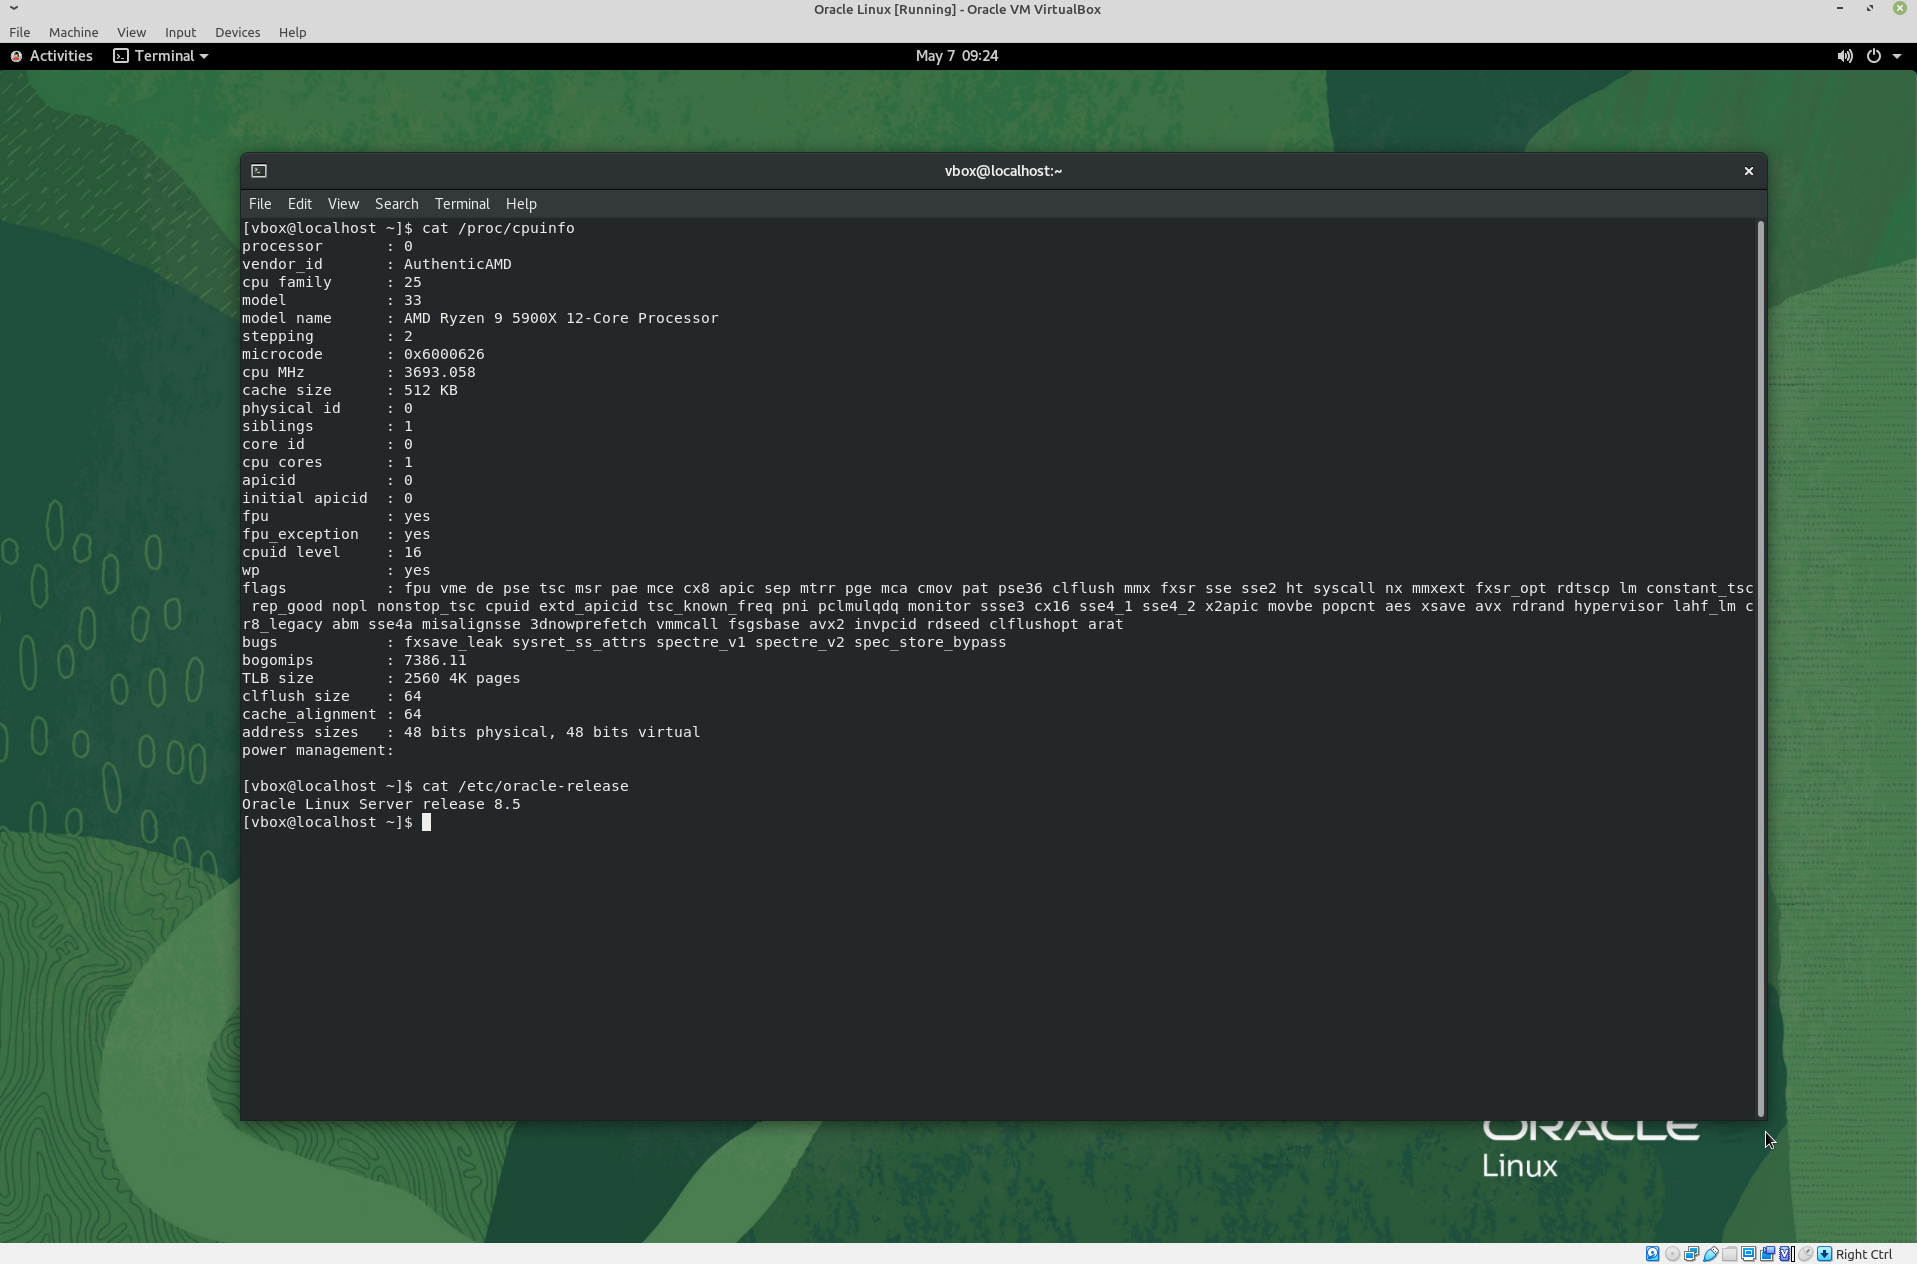Open the clock showing May 7 09:24
The height and width of the screenshot is (1264, 1917).
point(957,56)
